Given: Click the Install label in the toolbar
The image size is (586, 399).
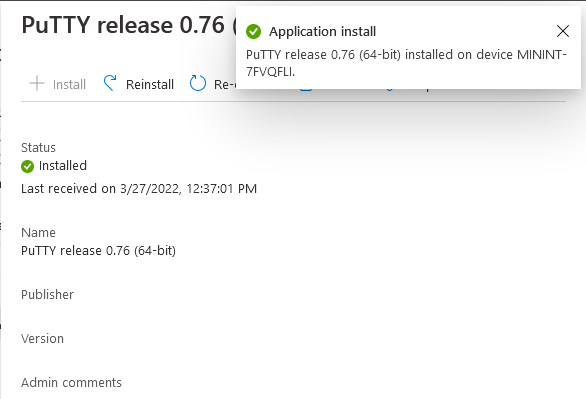Looking at the screenshot, I should 69,84.
